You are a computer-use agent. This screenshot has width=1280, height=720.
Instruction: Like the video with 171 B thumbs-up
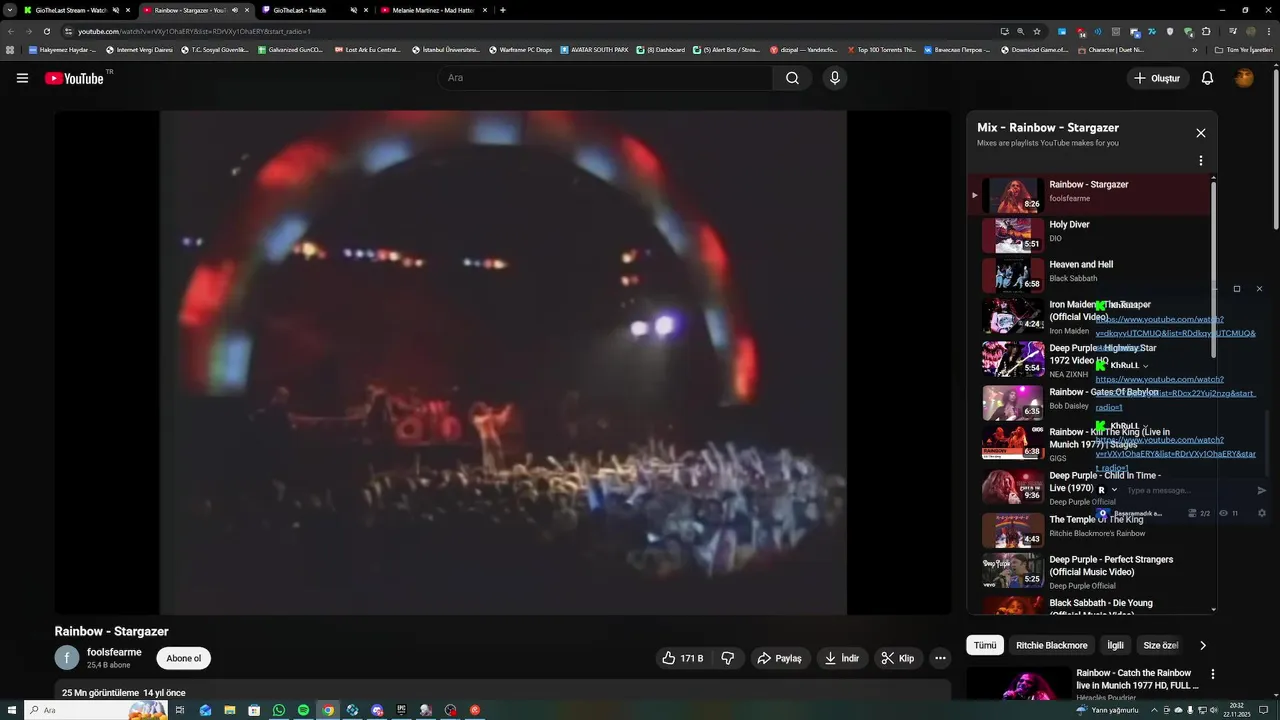pyautogui.click(x=682, y=658)
